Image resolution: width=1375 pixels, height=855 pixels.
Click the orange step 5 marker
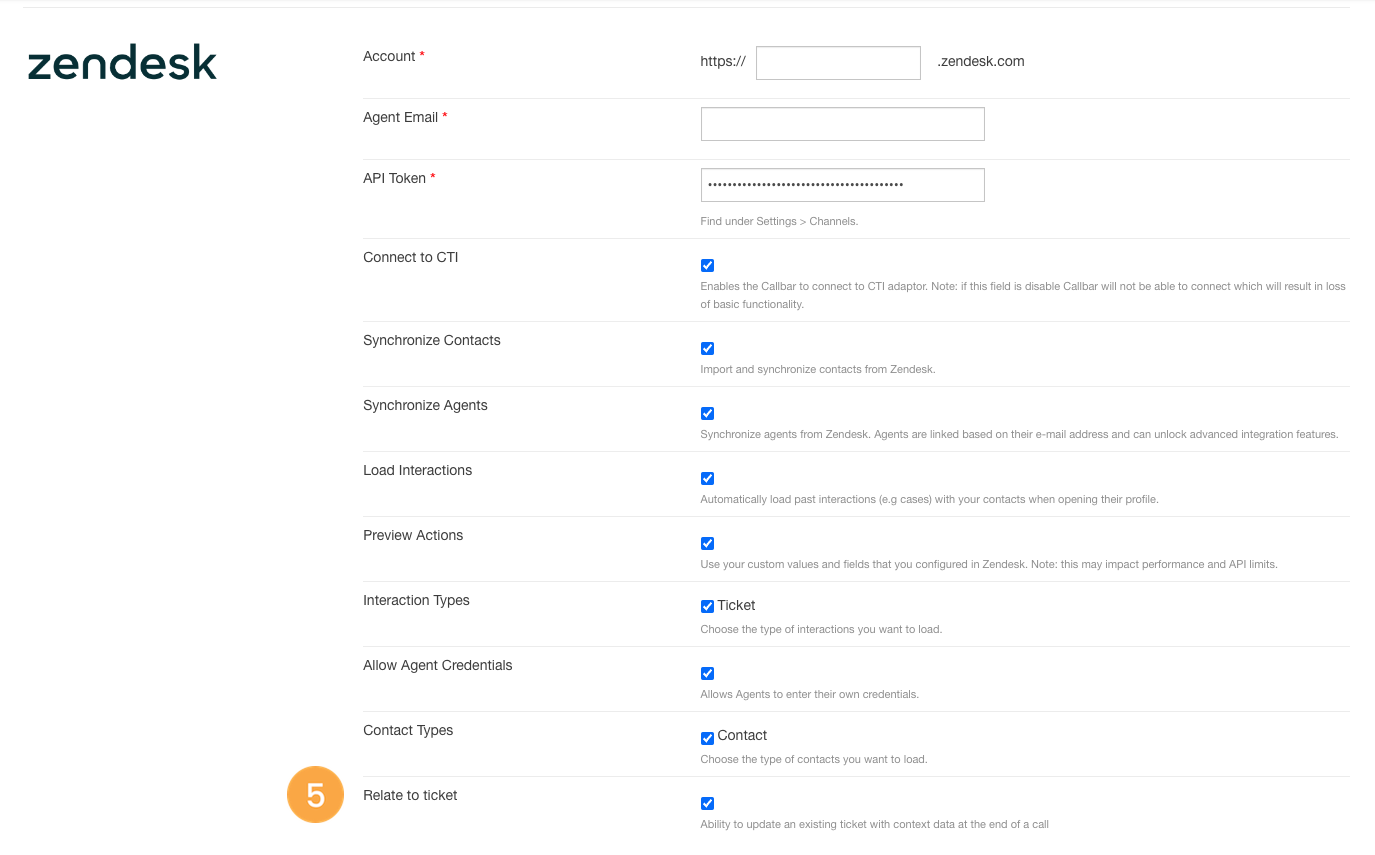click(315, 794)
